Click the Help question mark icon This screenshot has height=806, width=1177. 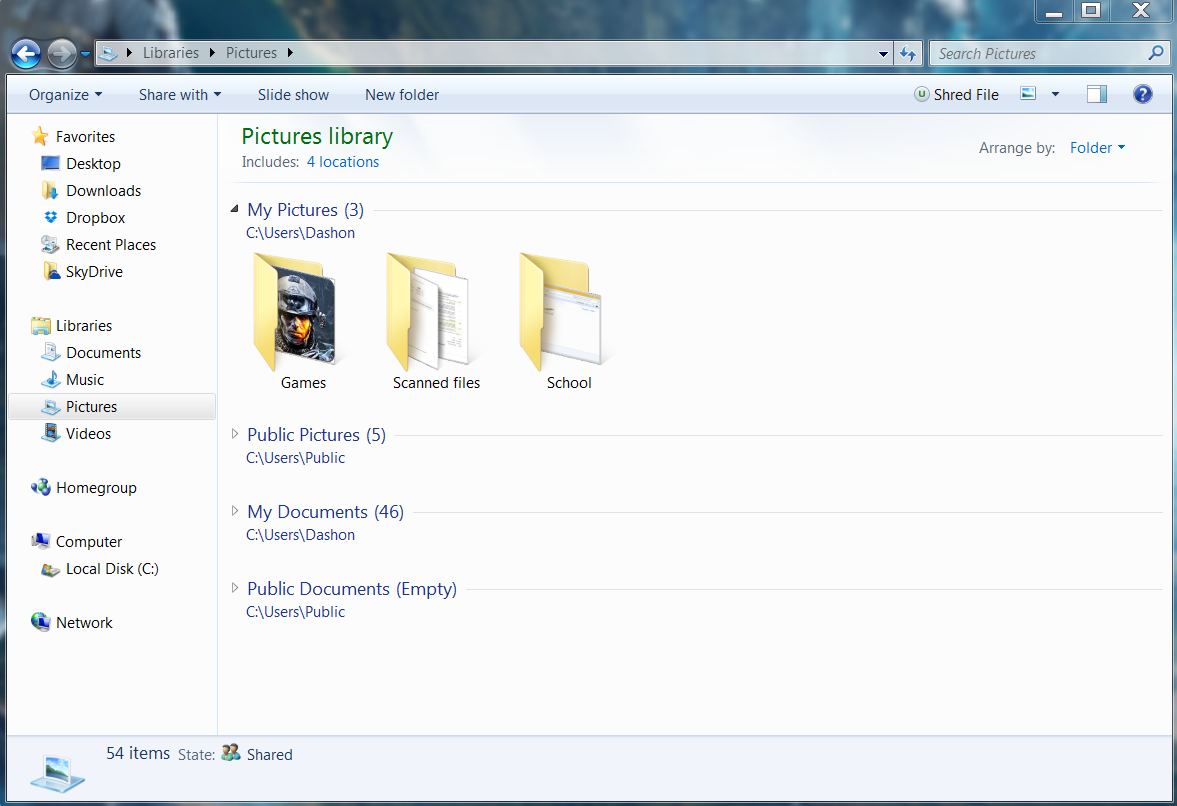click(1142, 94)
